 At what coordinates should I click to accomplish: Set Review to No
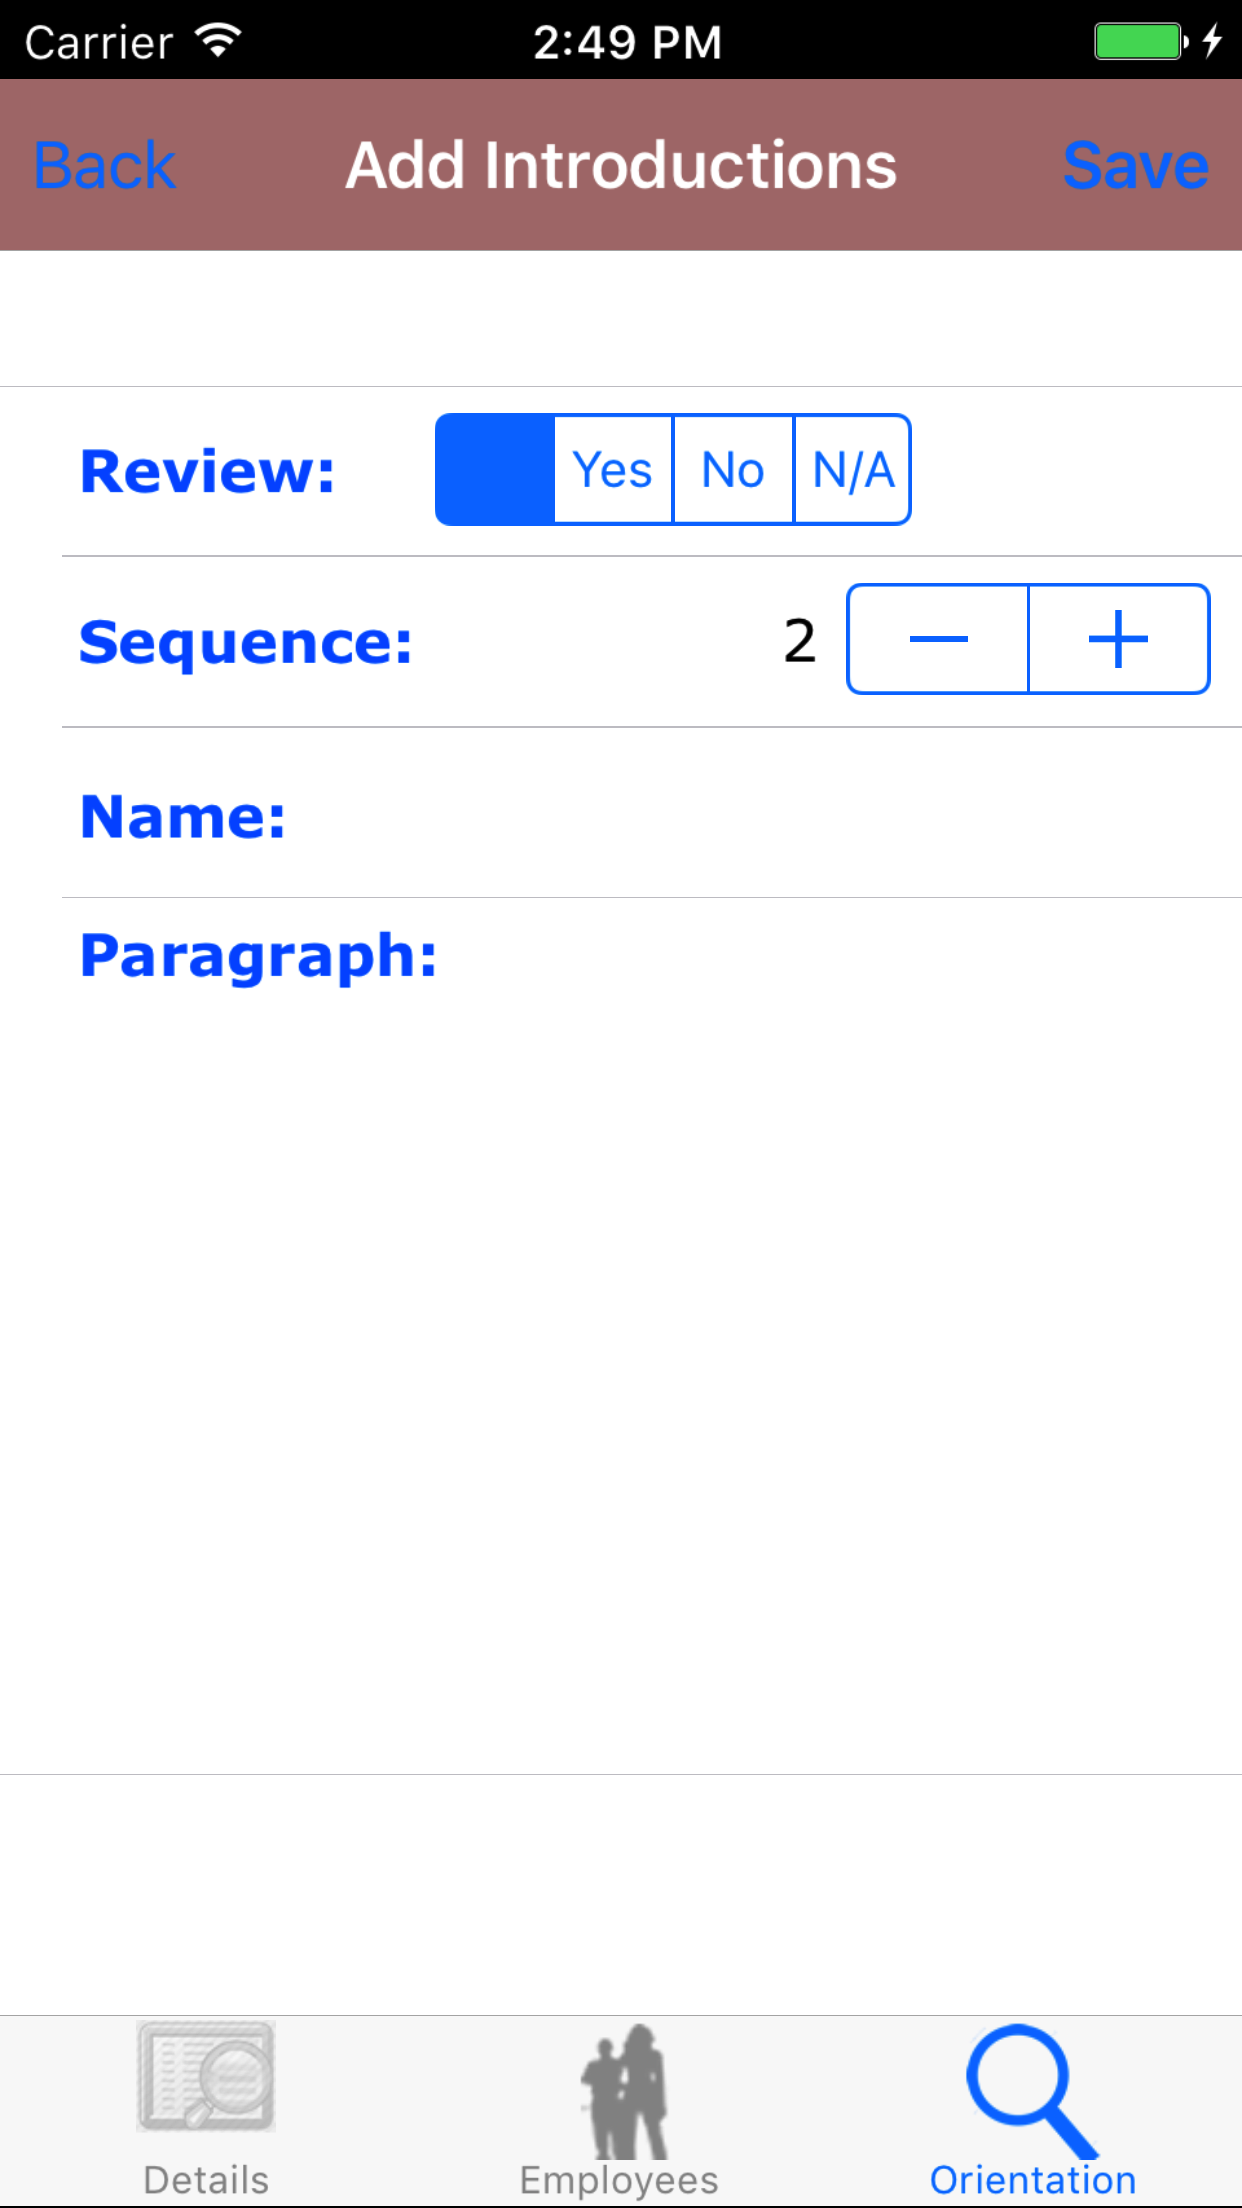pos(733,470)
